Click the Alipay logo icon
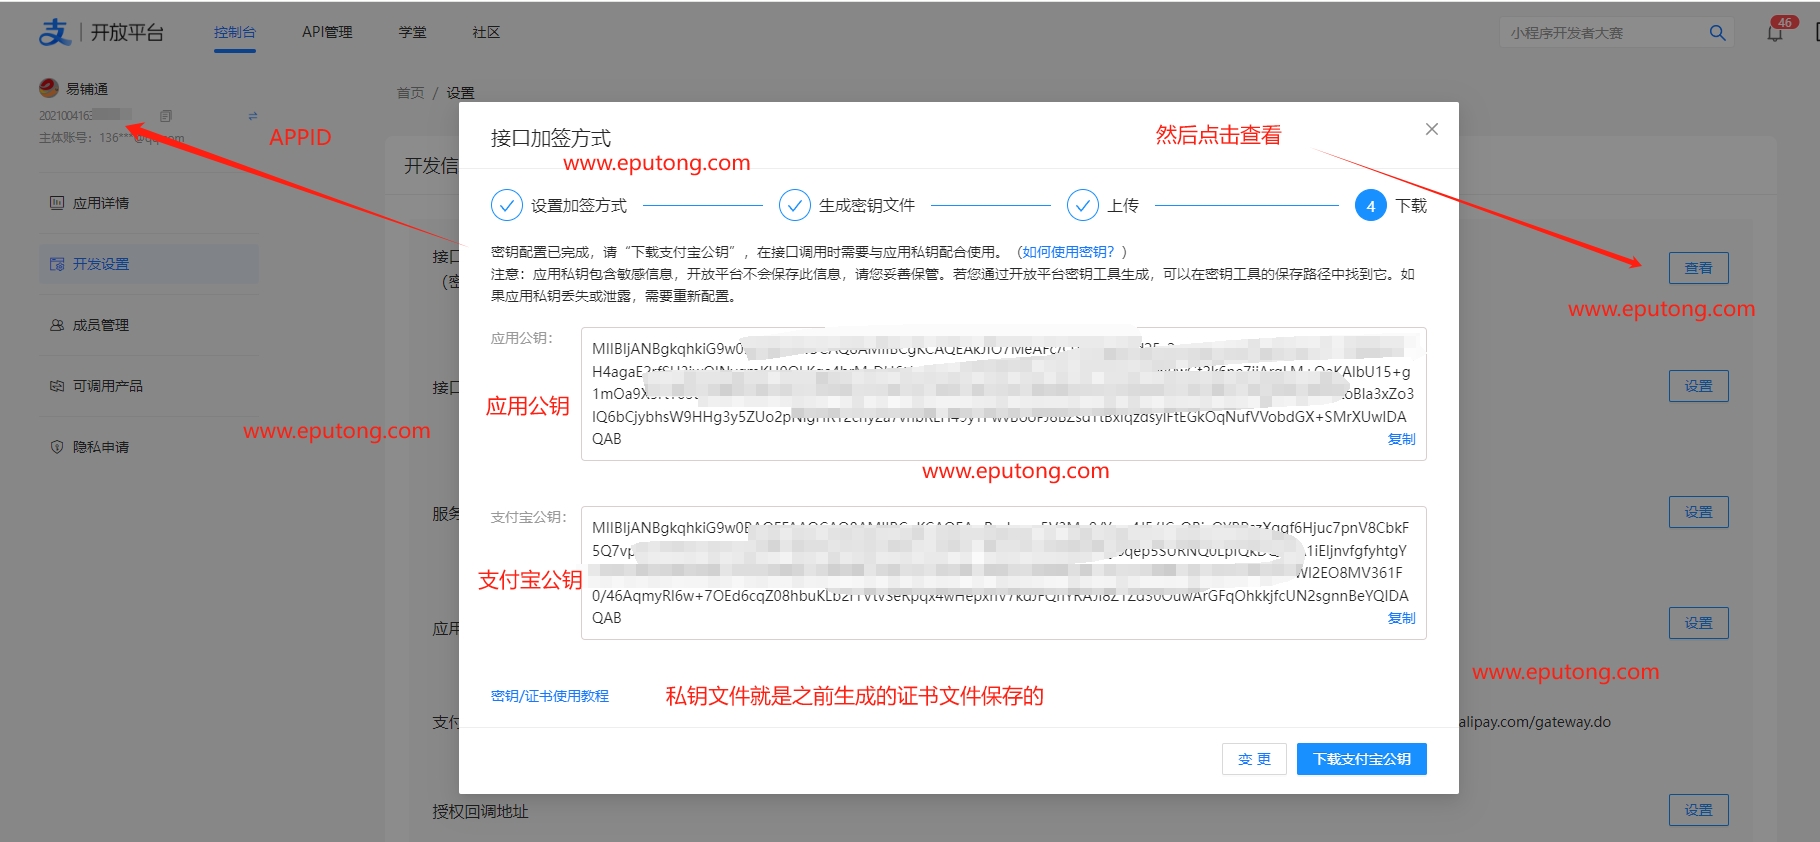Image resolution: width=1820 pixels, height=842 pixels. point(54,32)
